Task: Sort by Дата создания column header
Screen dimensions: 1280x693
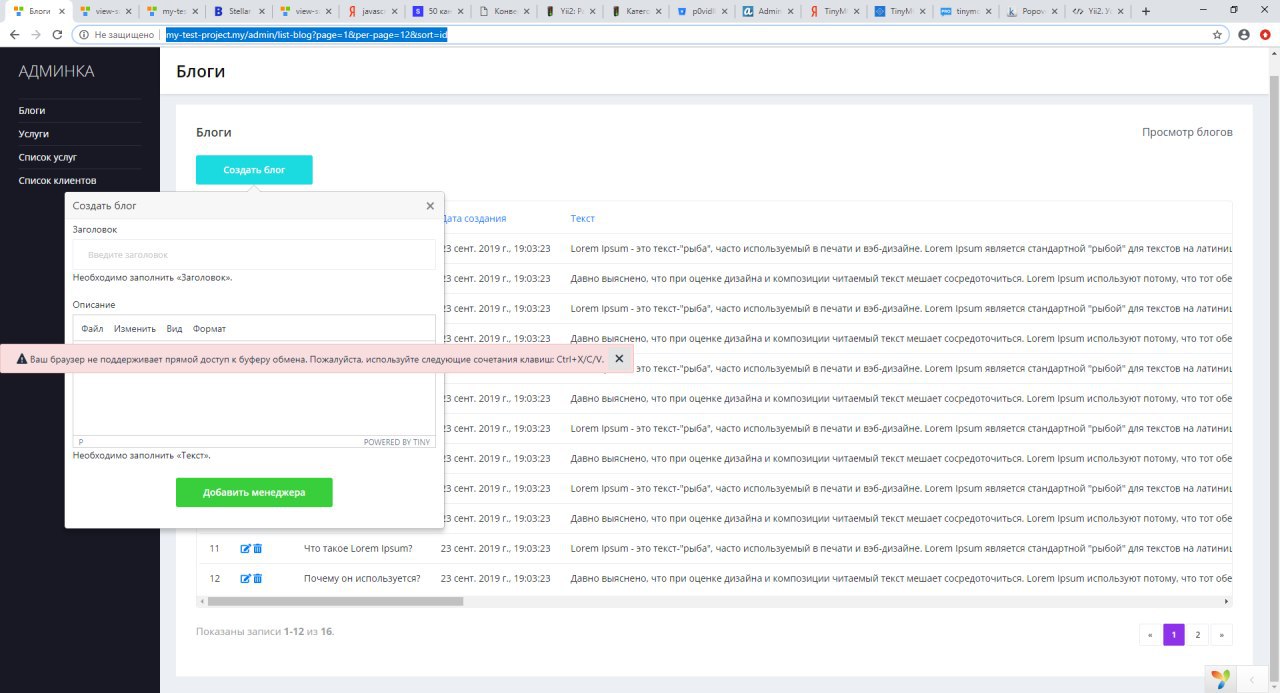Action: coord(474,218)
